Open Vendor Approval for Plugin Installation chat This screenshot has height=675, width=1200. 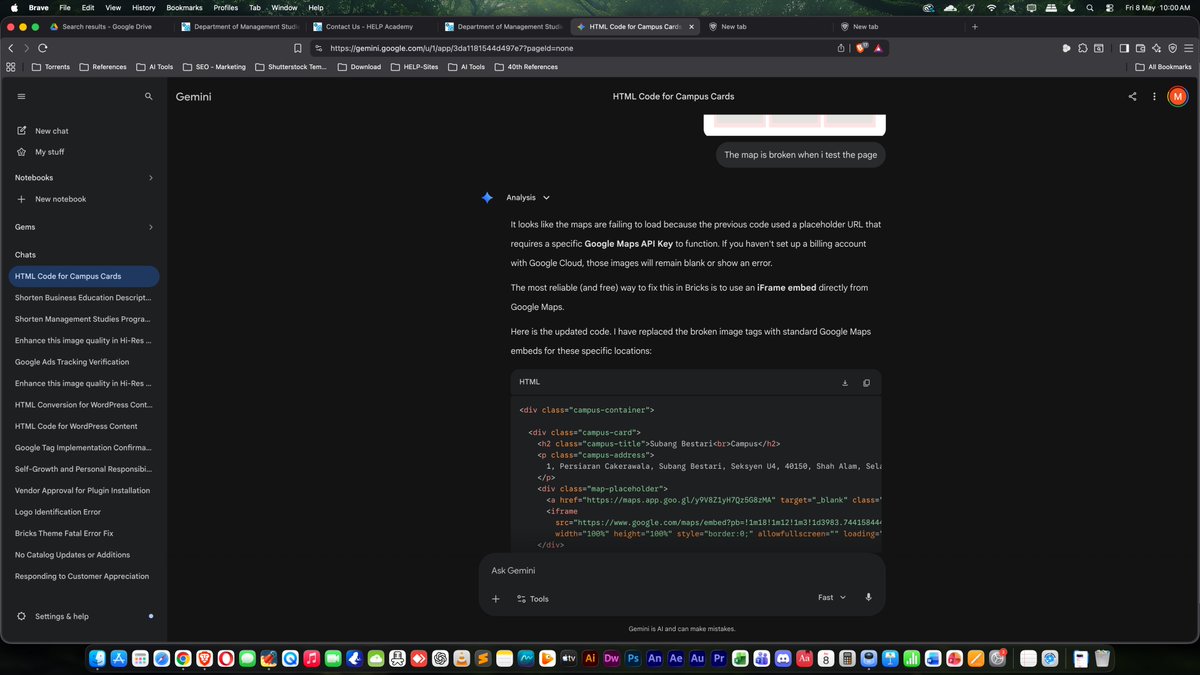coord(84,490)
